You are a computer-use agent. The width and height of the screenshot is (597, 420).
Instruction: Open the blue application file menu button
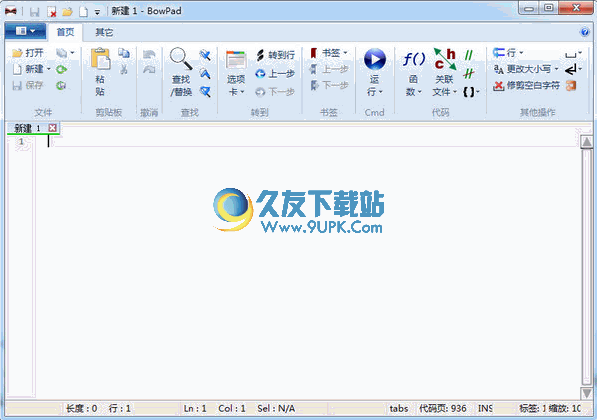pyautogui.click(x=26, y=31)
